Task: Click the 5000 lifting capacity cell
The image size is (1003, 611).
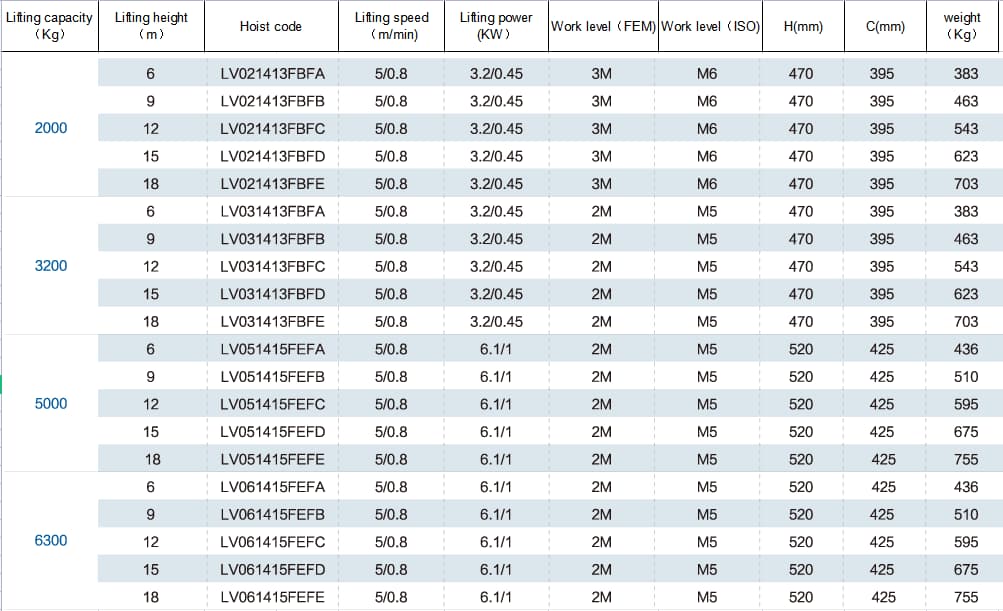Action: coord(51,404)
